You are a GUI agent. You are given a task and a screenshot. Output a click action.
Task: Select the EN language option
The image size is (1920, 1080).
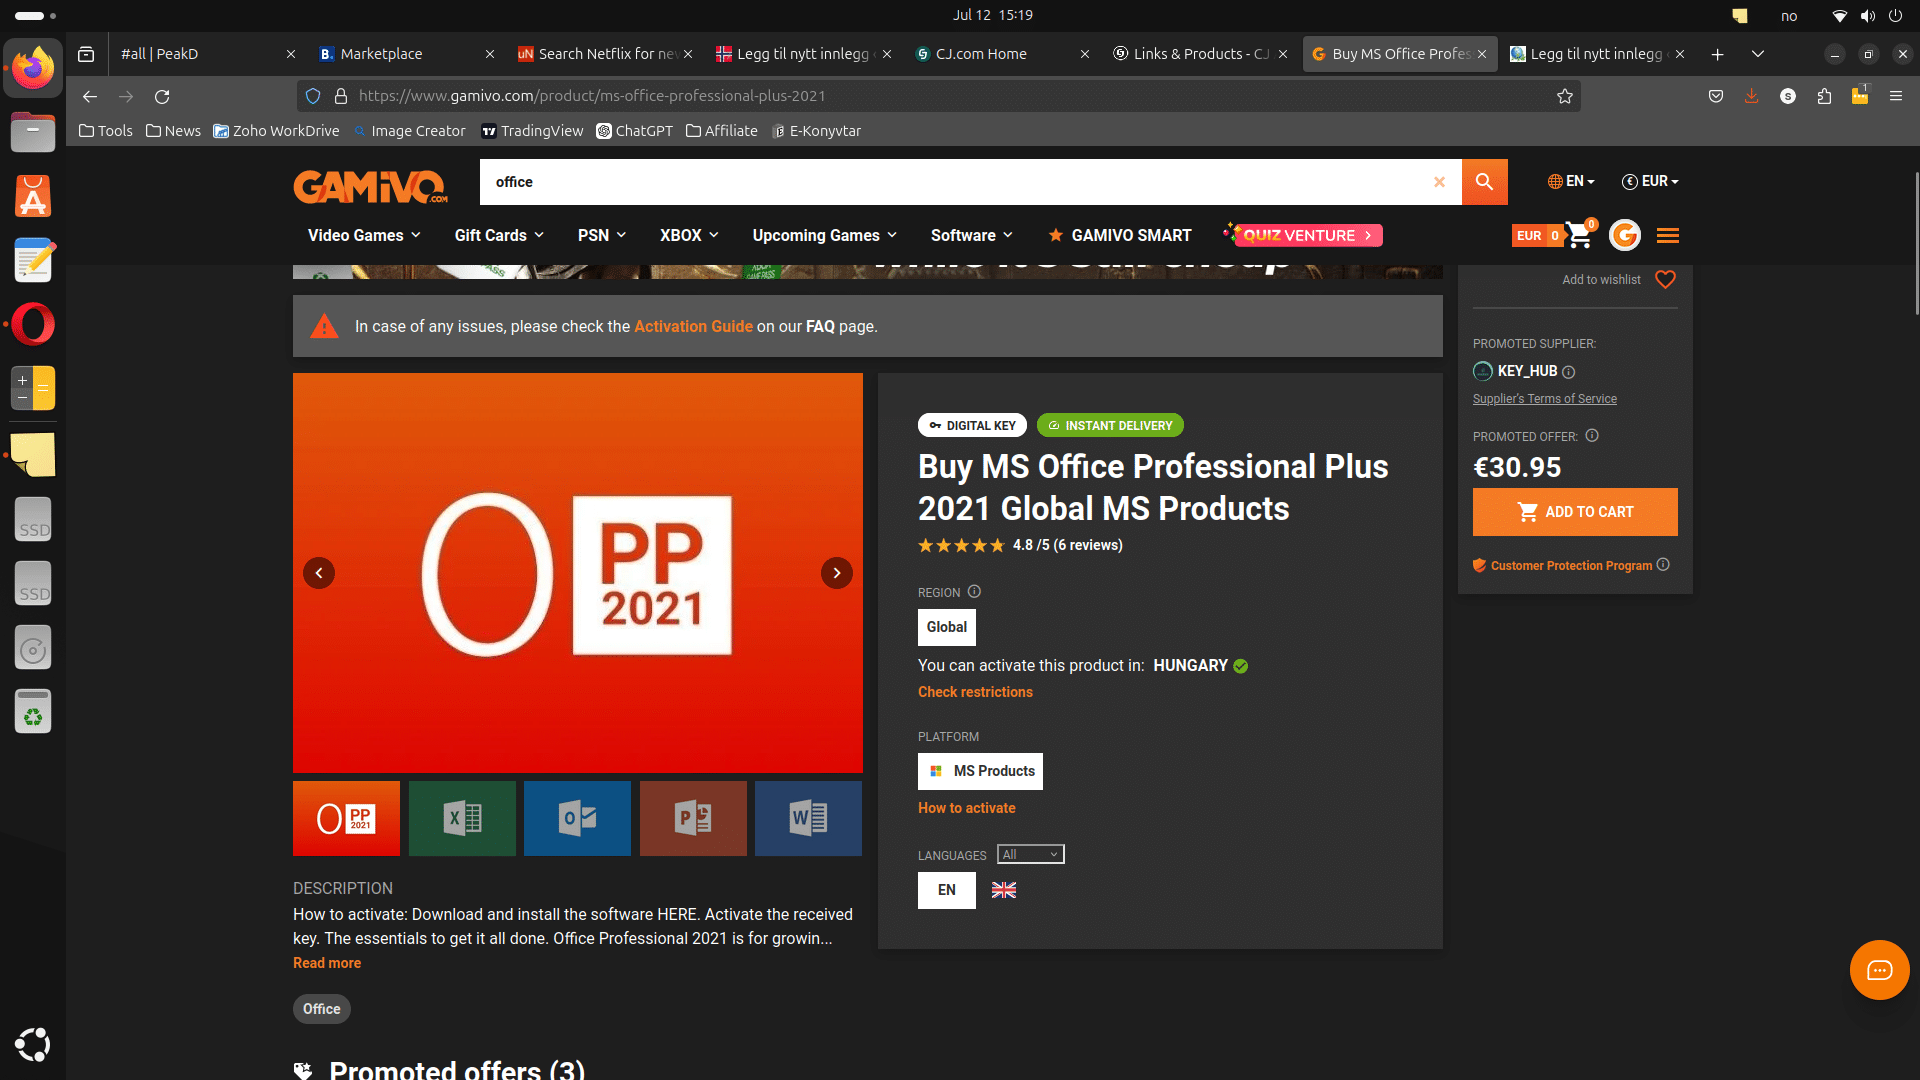tap(946, 890)
